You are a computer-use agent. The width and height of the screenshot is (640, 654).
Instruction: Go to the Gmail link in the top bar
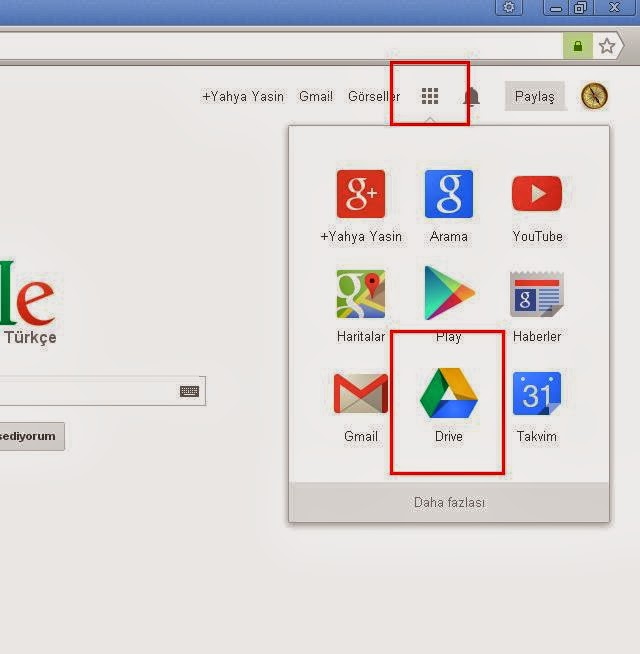[x=316, y=96]
